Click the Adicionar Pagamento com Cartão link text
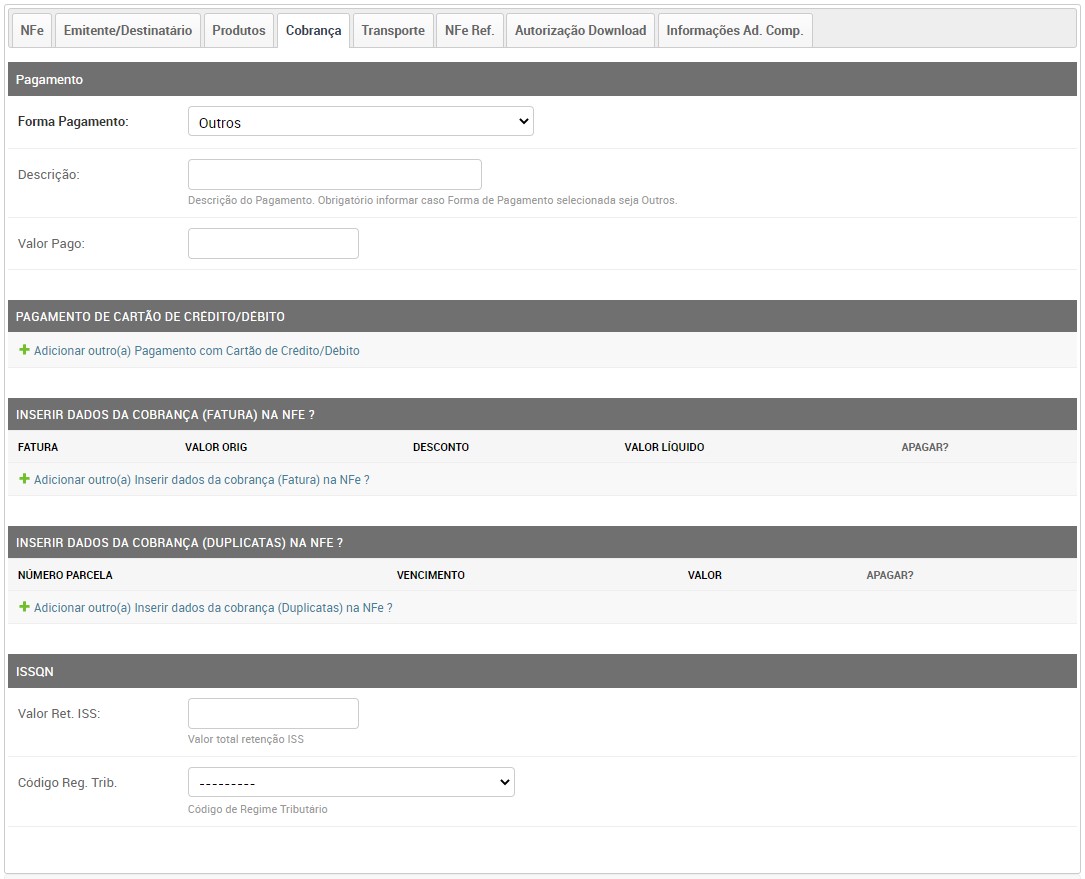Image resolution: width=1085 pixels, height=879 pixels. 196,351
